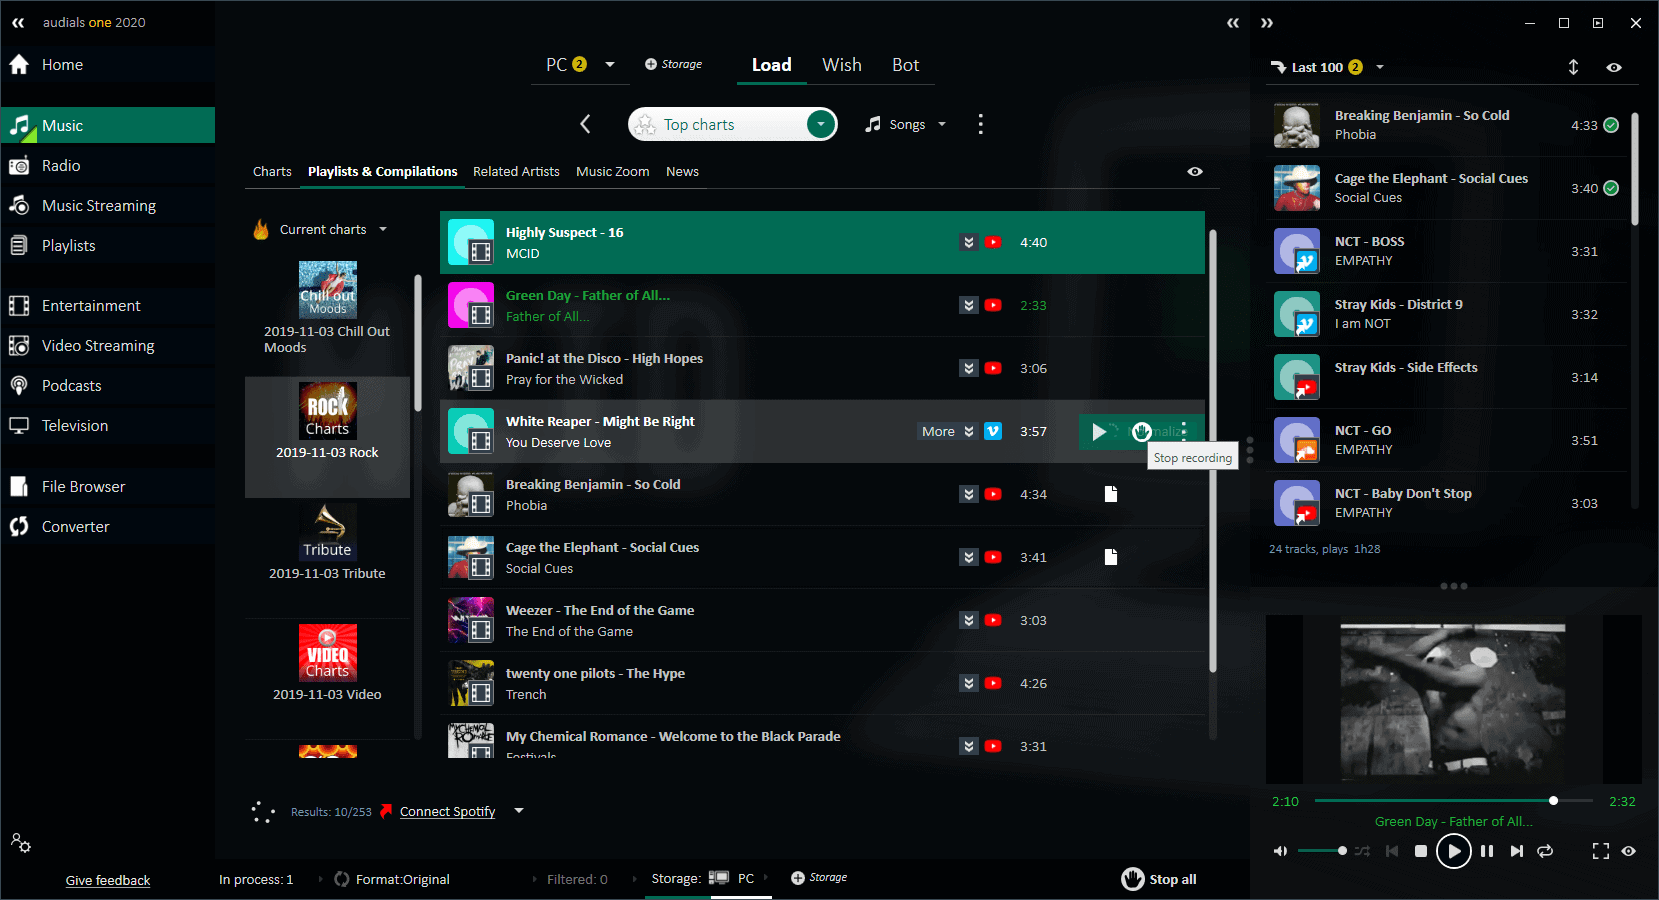Toggle shuffle in the player controls
The height and width of the screenshot is (900, 1659).
pos(1362,851)
